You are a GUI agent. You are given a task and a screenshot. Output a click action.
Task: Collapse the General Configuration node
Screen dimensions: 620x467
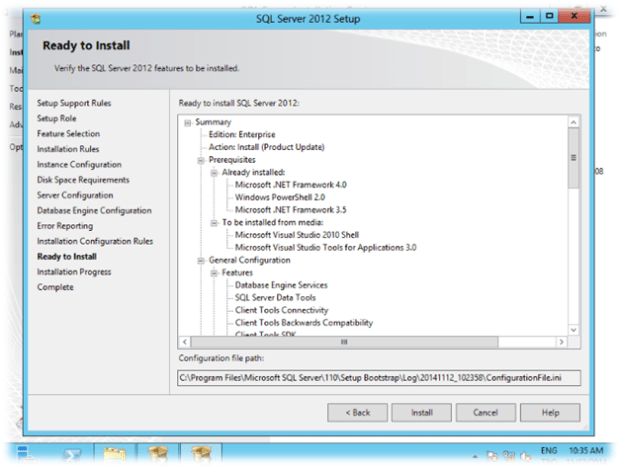[x=201, y=260]
